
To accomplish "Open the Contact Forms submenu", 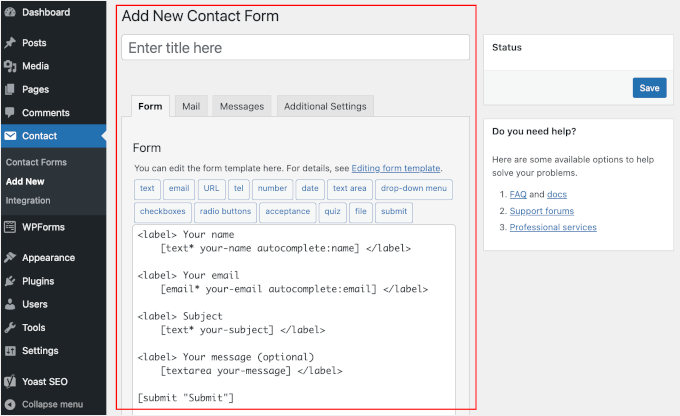I will click(36, 162).
